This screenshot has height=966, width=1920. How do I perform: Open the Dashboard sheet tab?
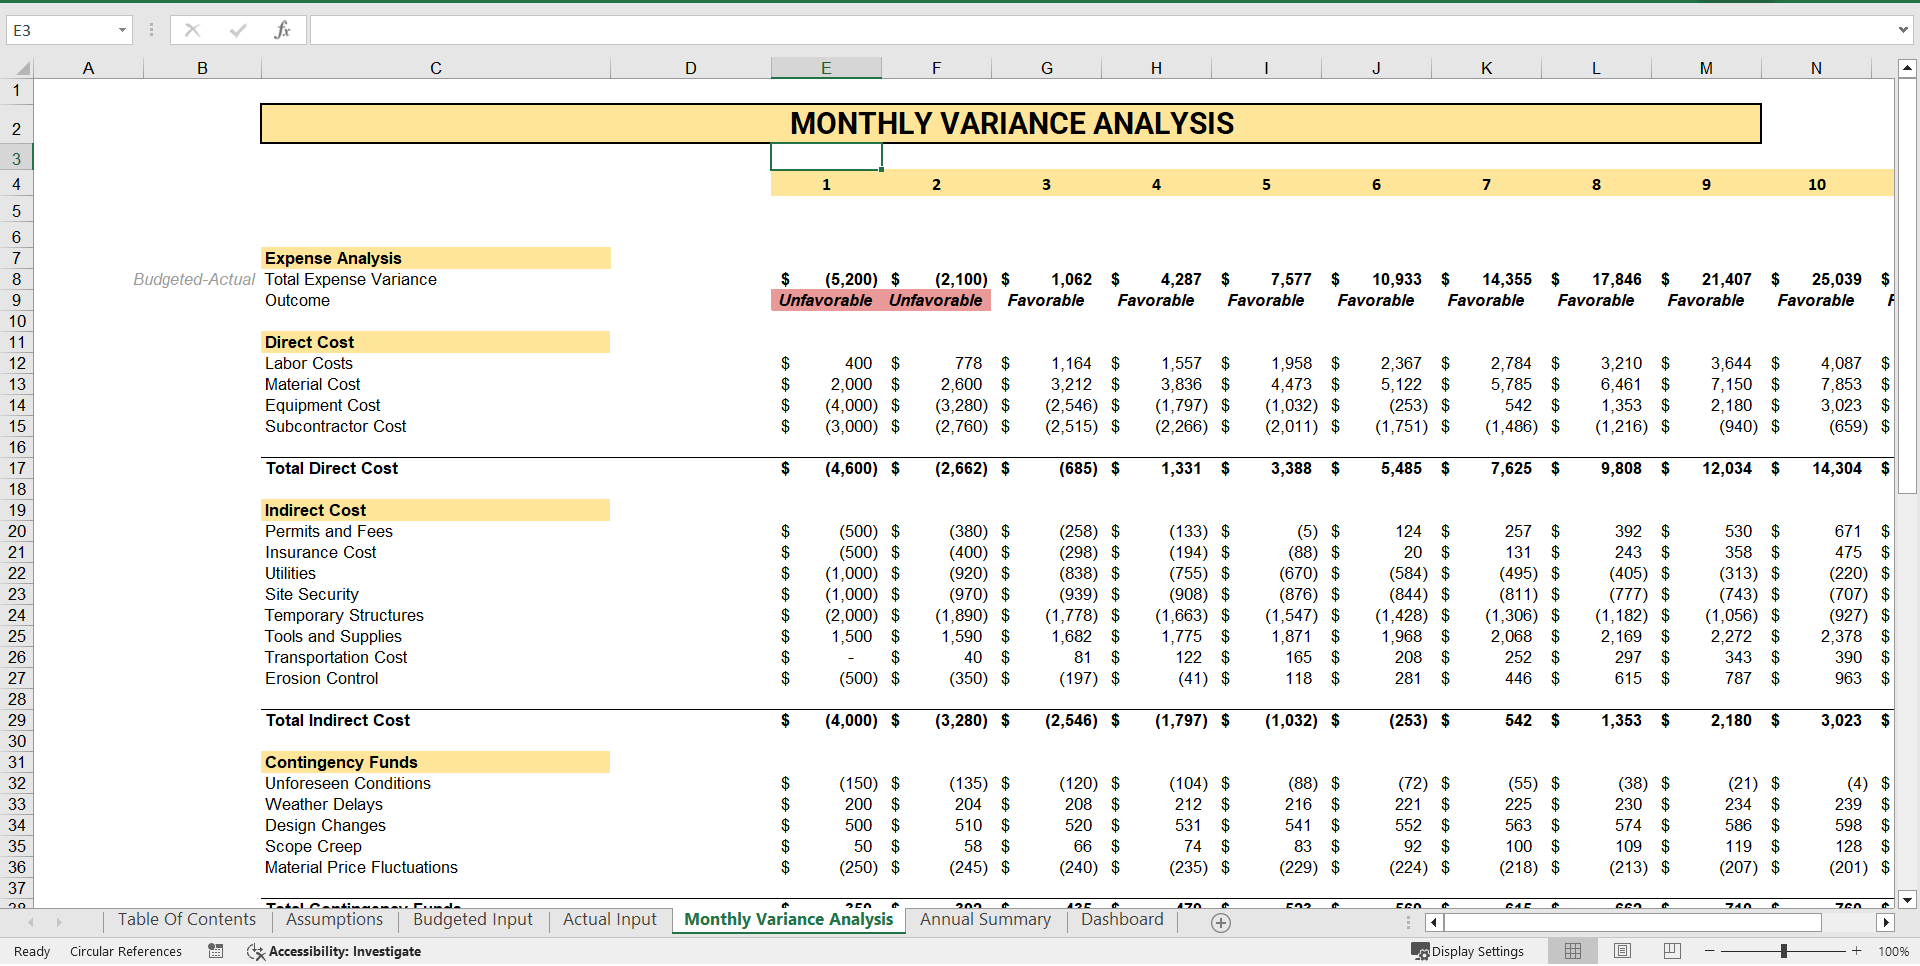[1122, 920]
